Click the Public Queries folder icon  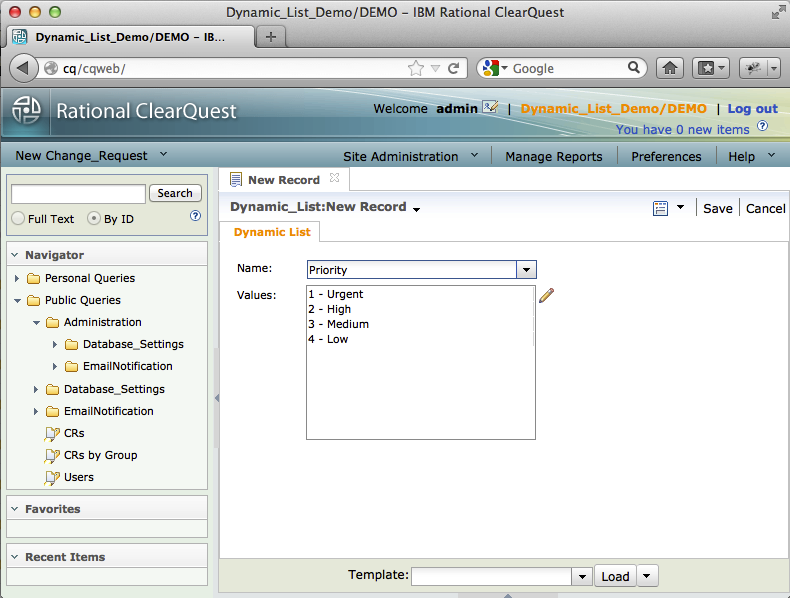(33, 300)
